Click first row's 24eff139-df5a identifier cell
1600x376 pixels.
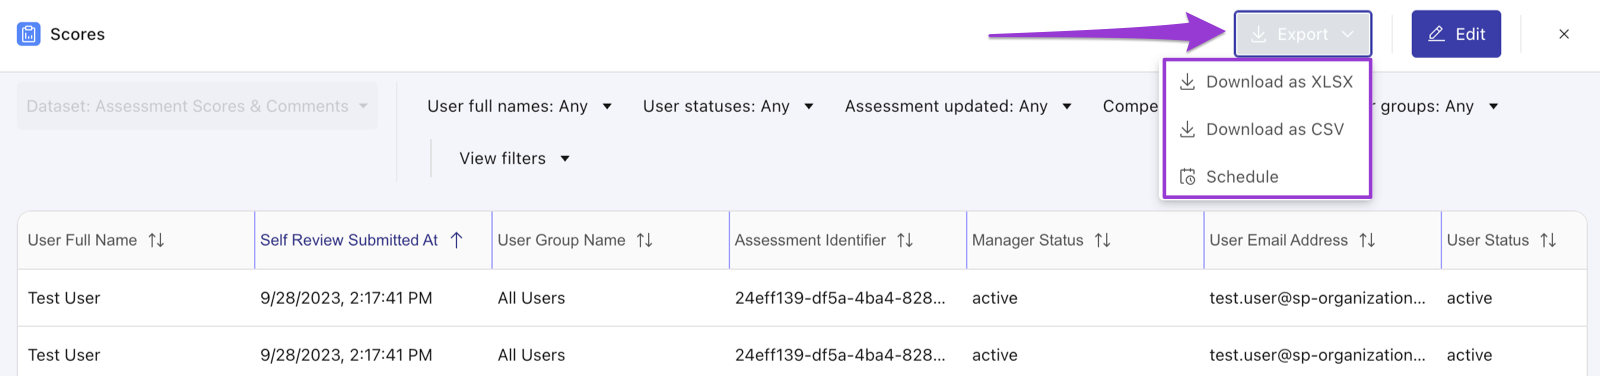point(840,298)
